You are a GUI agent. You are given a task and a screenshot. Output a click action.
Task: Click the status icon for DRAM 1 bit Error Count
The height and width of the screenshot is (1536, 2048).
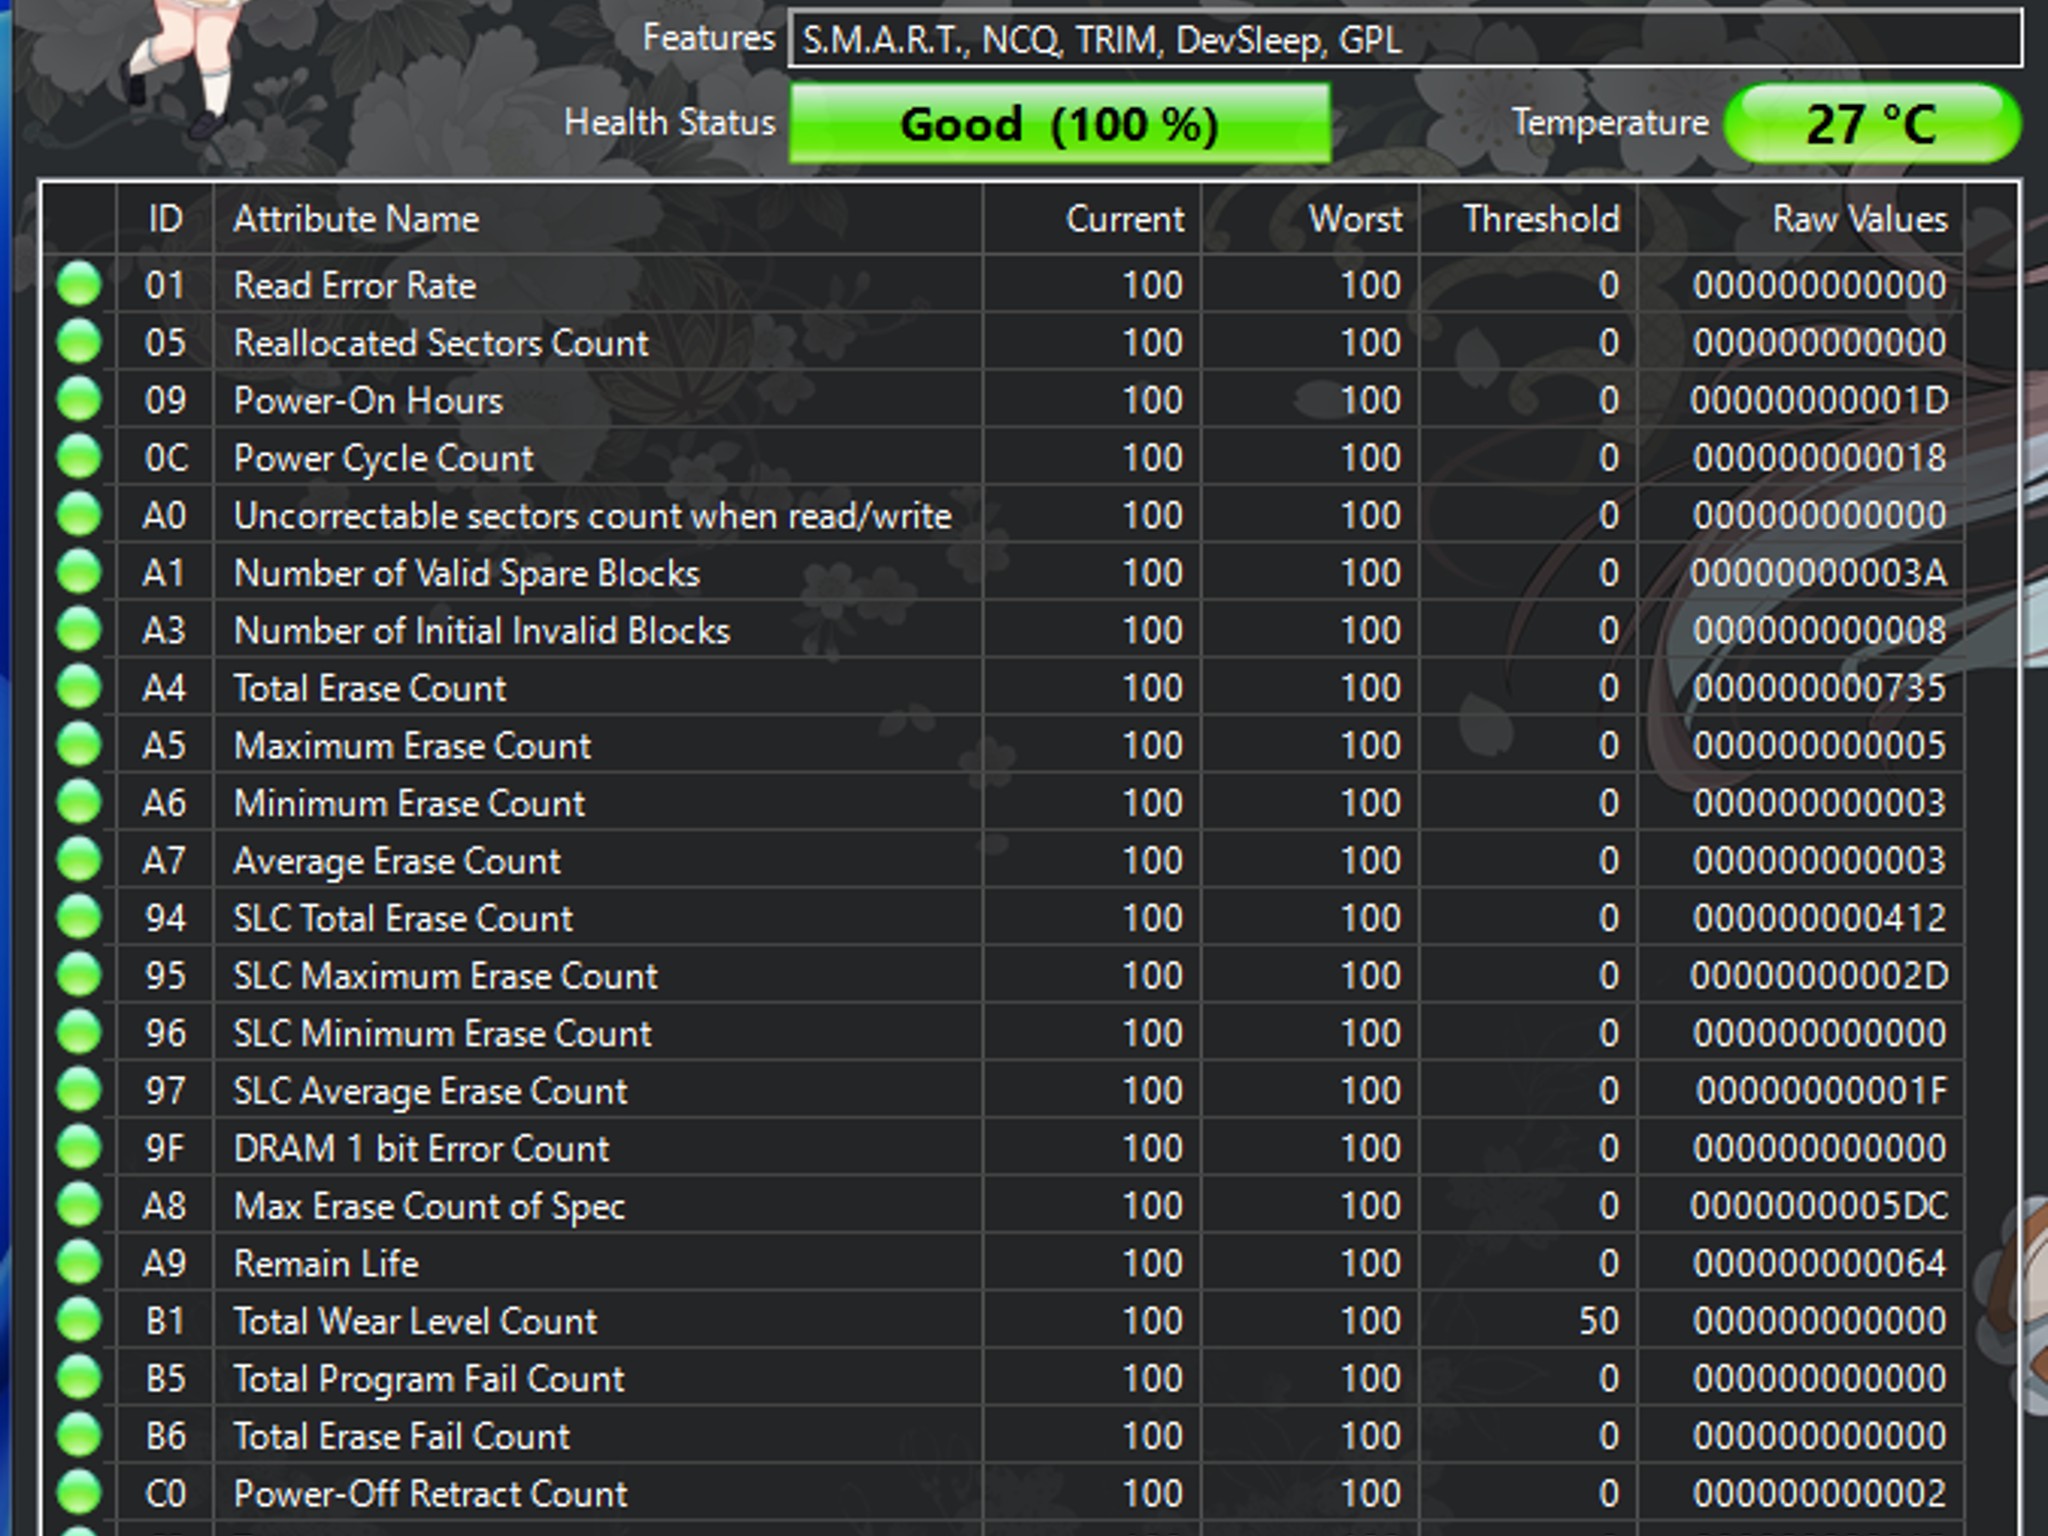[79, 1147]
